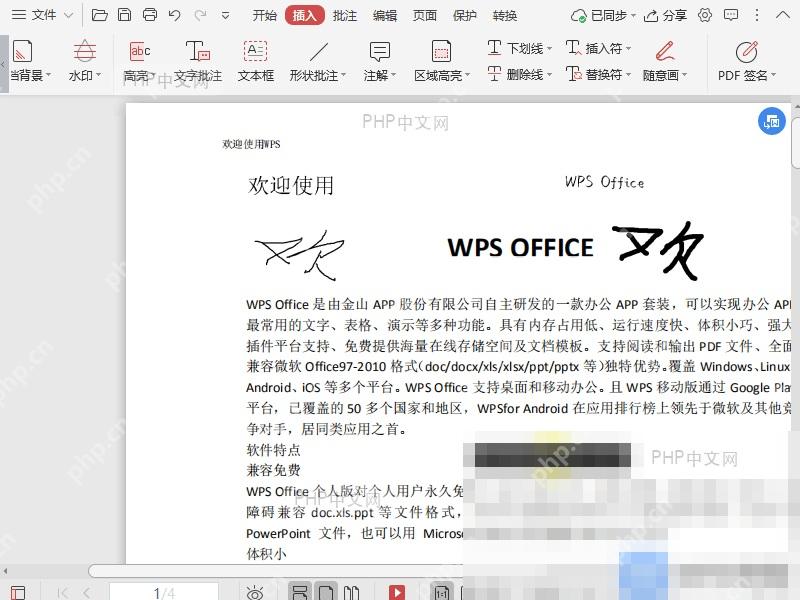800x600 pixels.
Task: Show more options with three-dot icon
Action: [757, 15]
